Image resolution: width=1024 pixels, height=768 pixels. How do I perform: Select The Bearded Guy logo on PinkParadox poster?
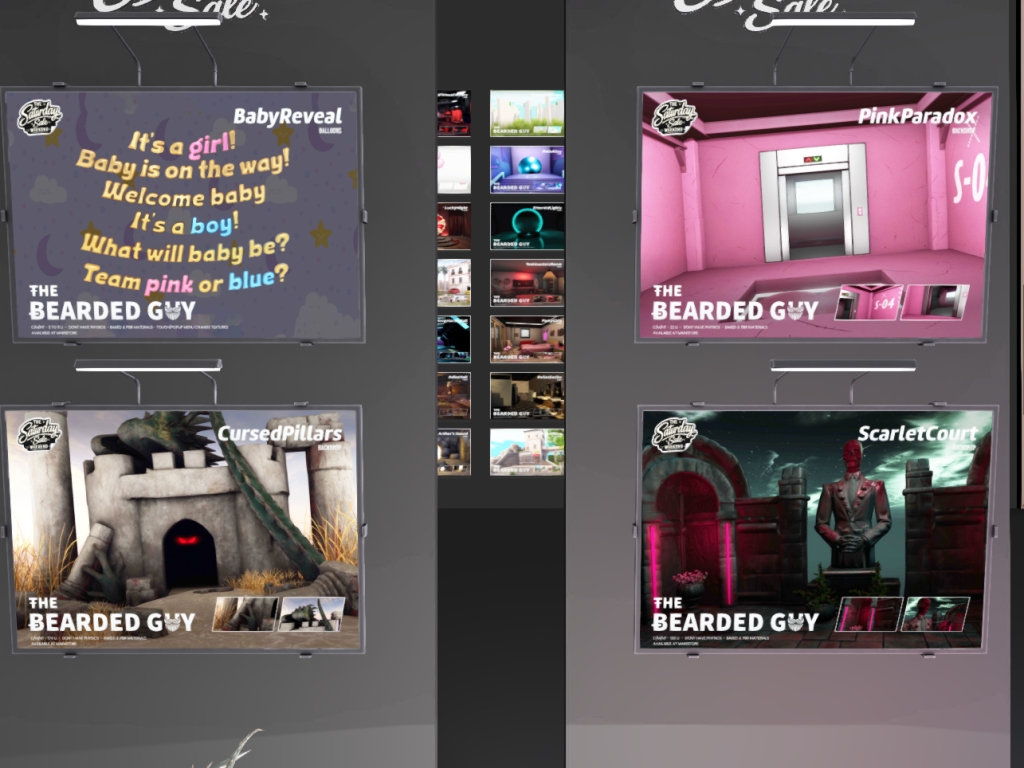click(x=735, y=303)
